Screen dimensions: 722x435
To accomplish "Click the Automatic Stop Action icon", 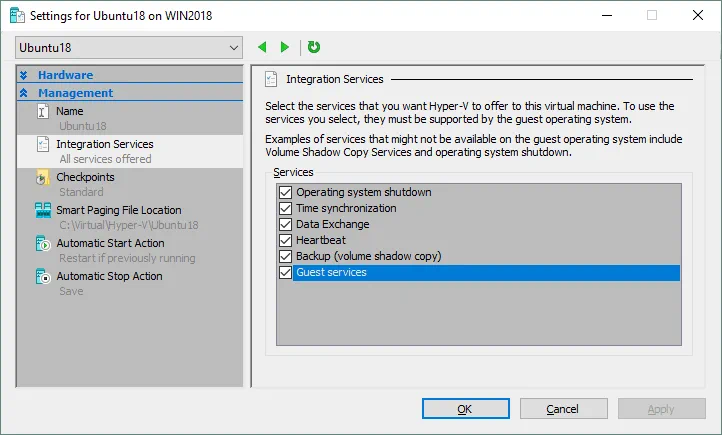I will [43, 277].
